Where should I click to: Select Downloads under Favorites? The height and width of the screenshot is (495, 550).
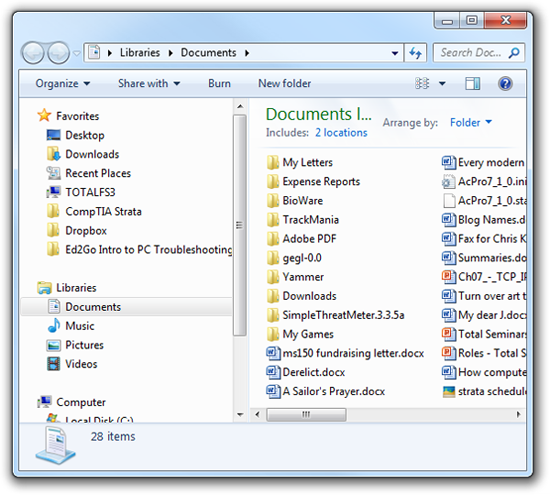pyautogui.click(x=92, y=154)
